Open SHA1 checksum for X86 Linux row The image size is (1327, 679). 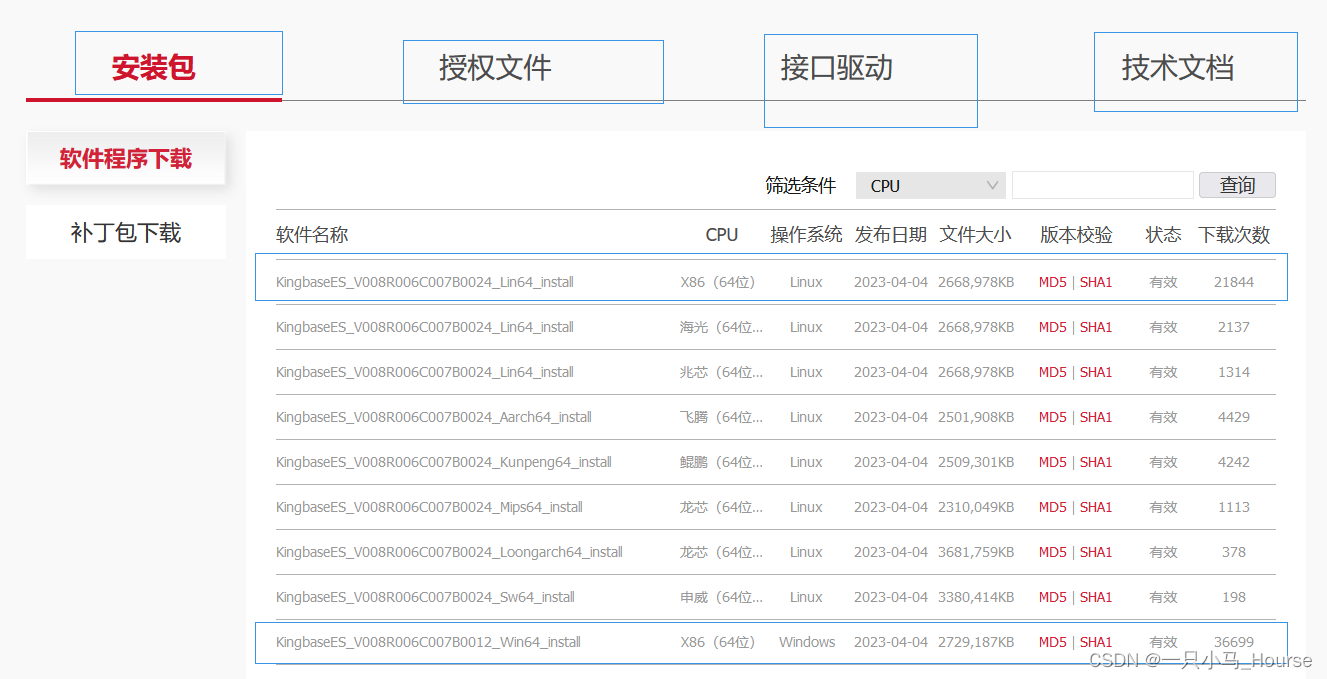(x=1096, y=282)
